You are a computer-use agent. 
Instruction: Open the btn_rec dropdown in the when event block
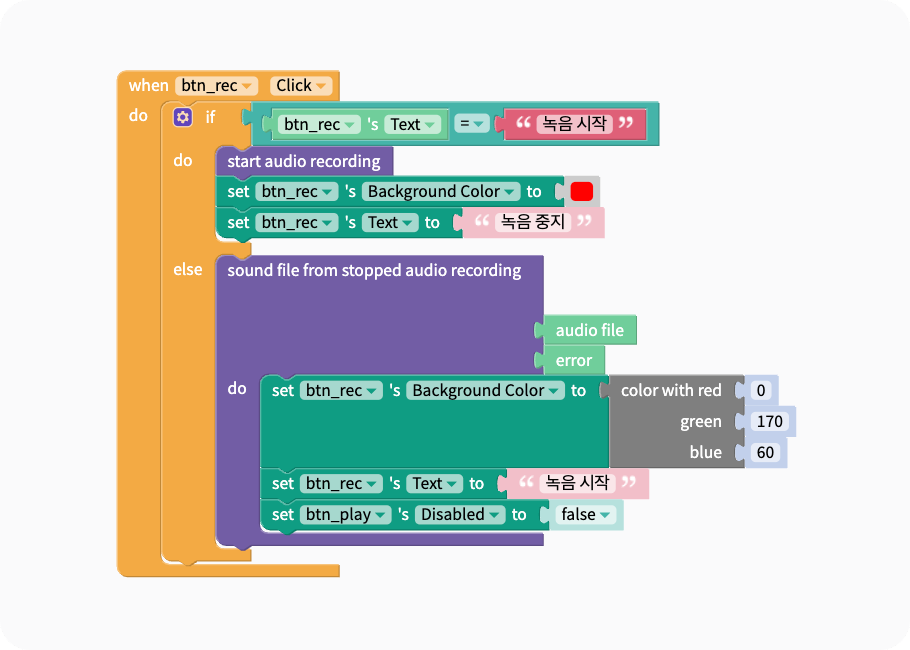tap(216, 86)
